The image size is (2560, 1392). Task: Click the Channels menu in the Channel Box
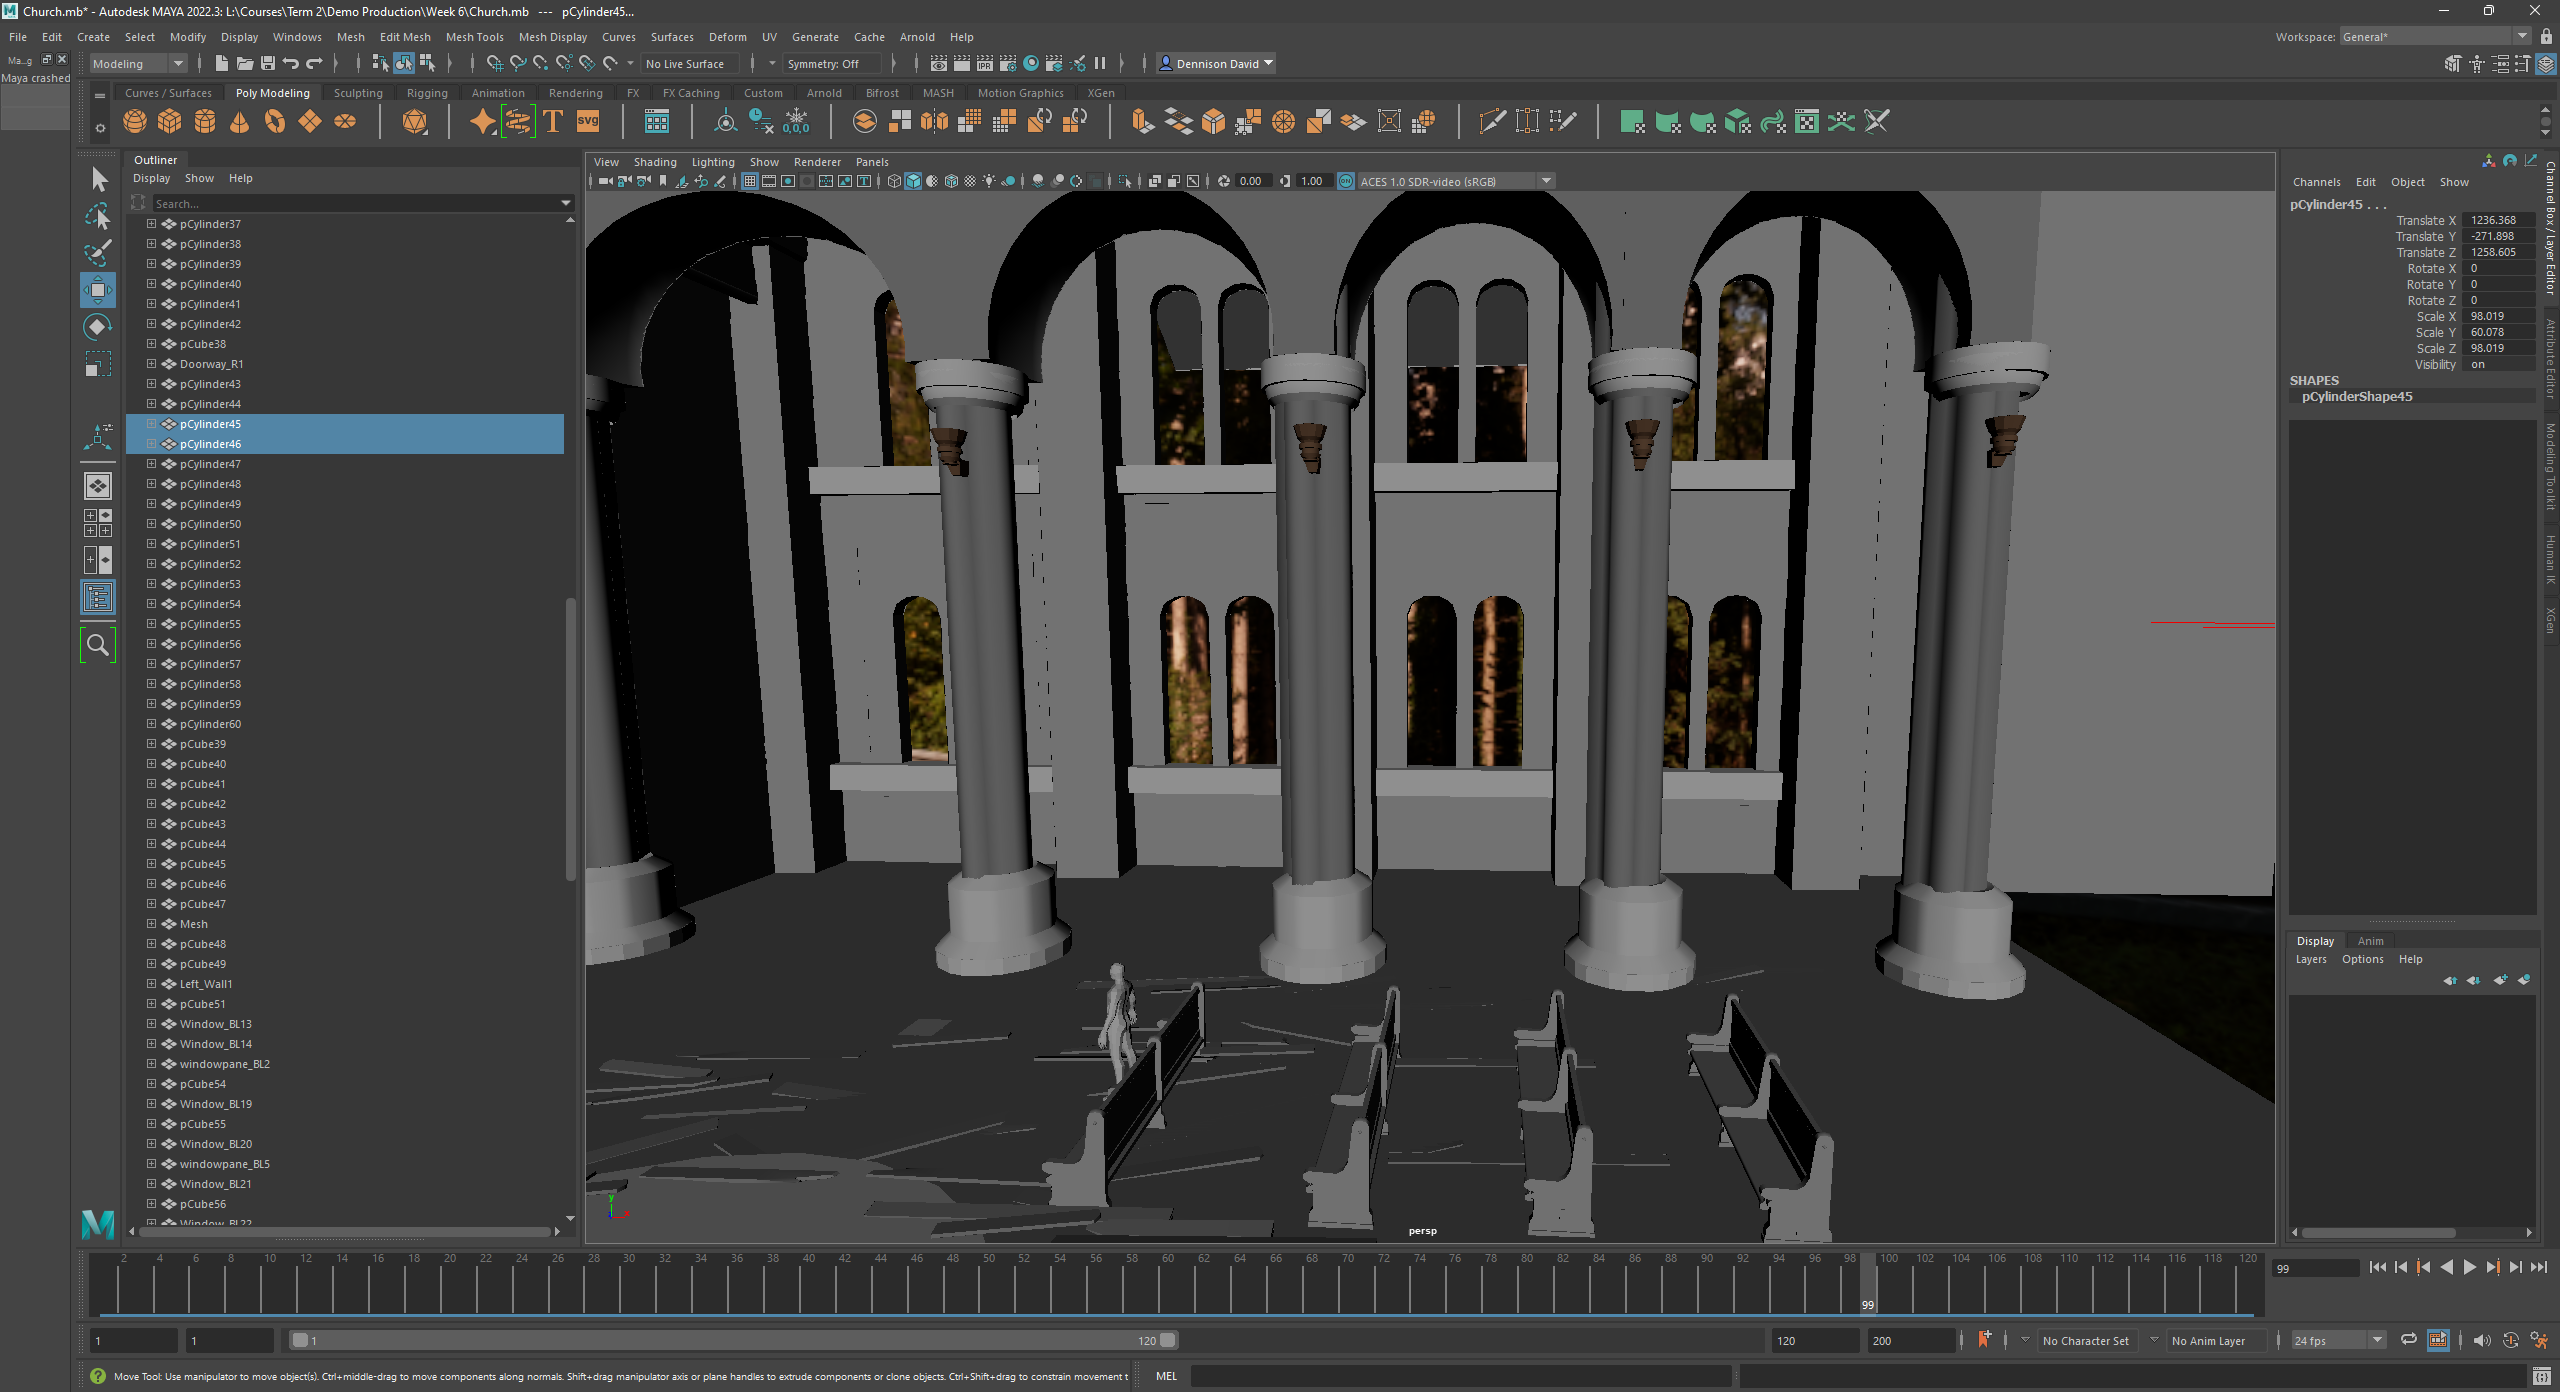click(x=2316, y=182)
